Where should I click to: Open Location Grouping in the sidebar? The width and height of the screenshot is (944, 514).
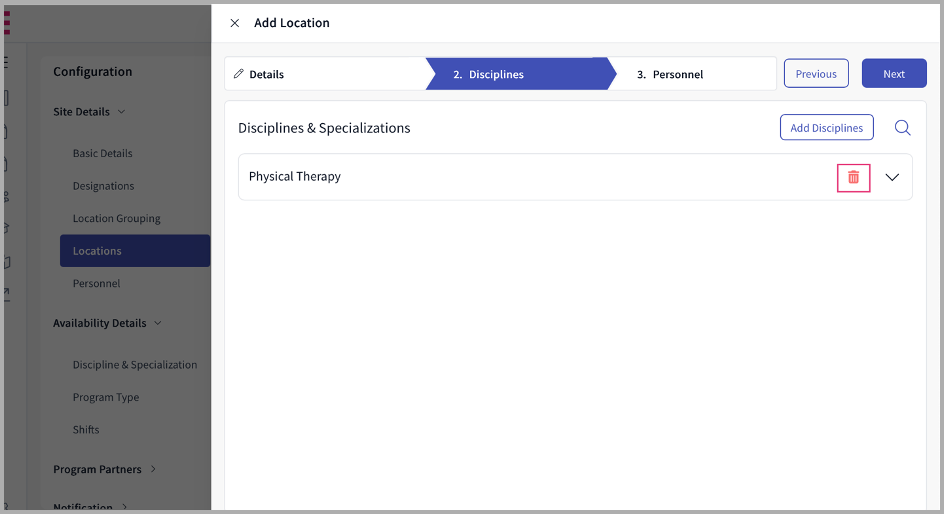click(x=116, y=219)
